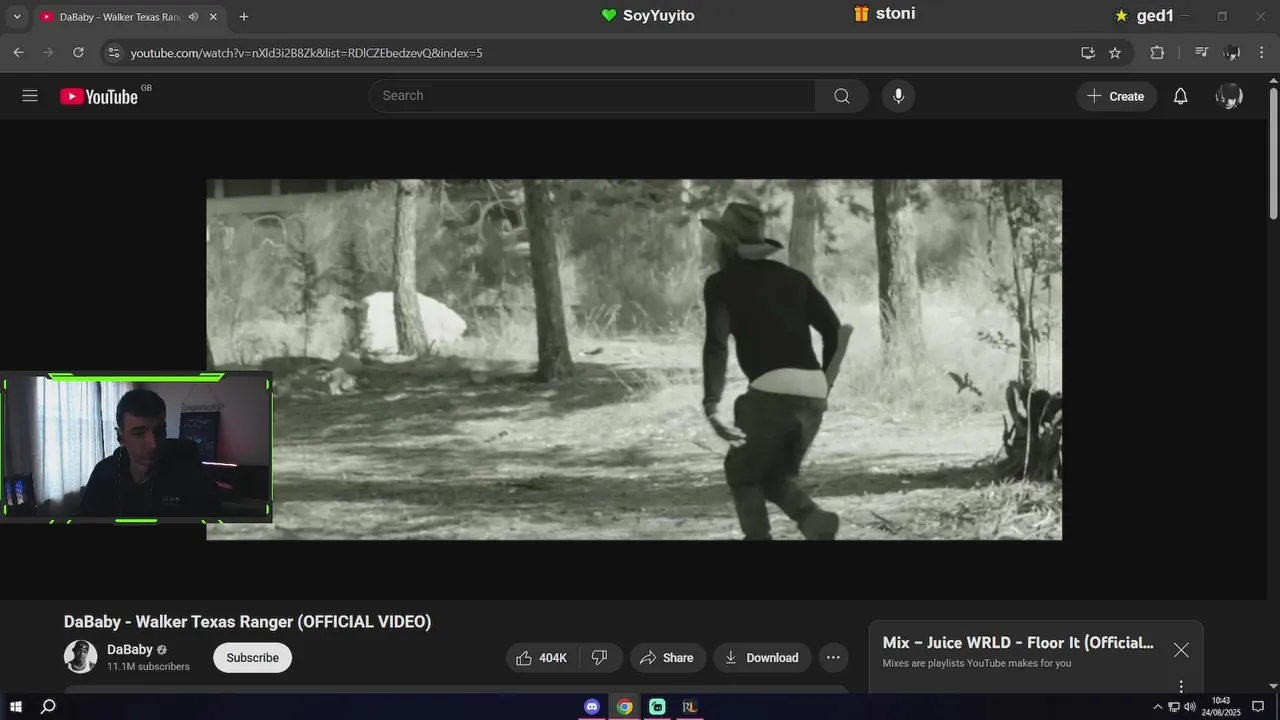
Task: Mute the tab via speaker icon
Action: point(193,17)
